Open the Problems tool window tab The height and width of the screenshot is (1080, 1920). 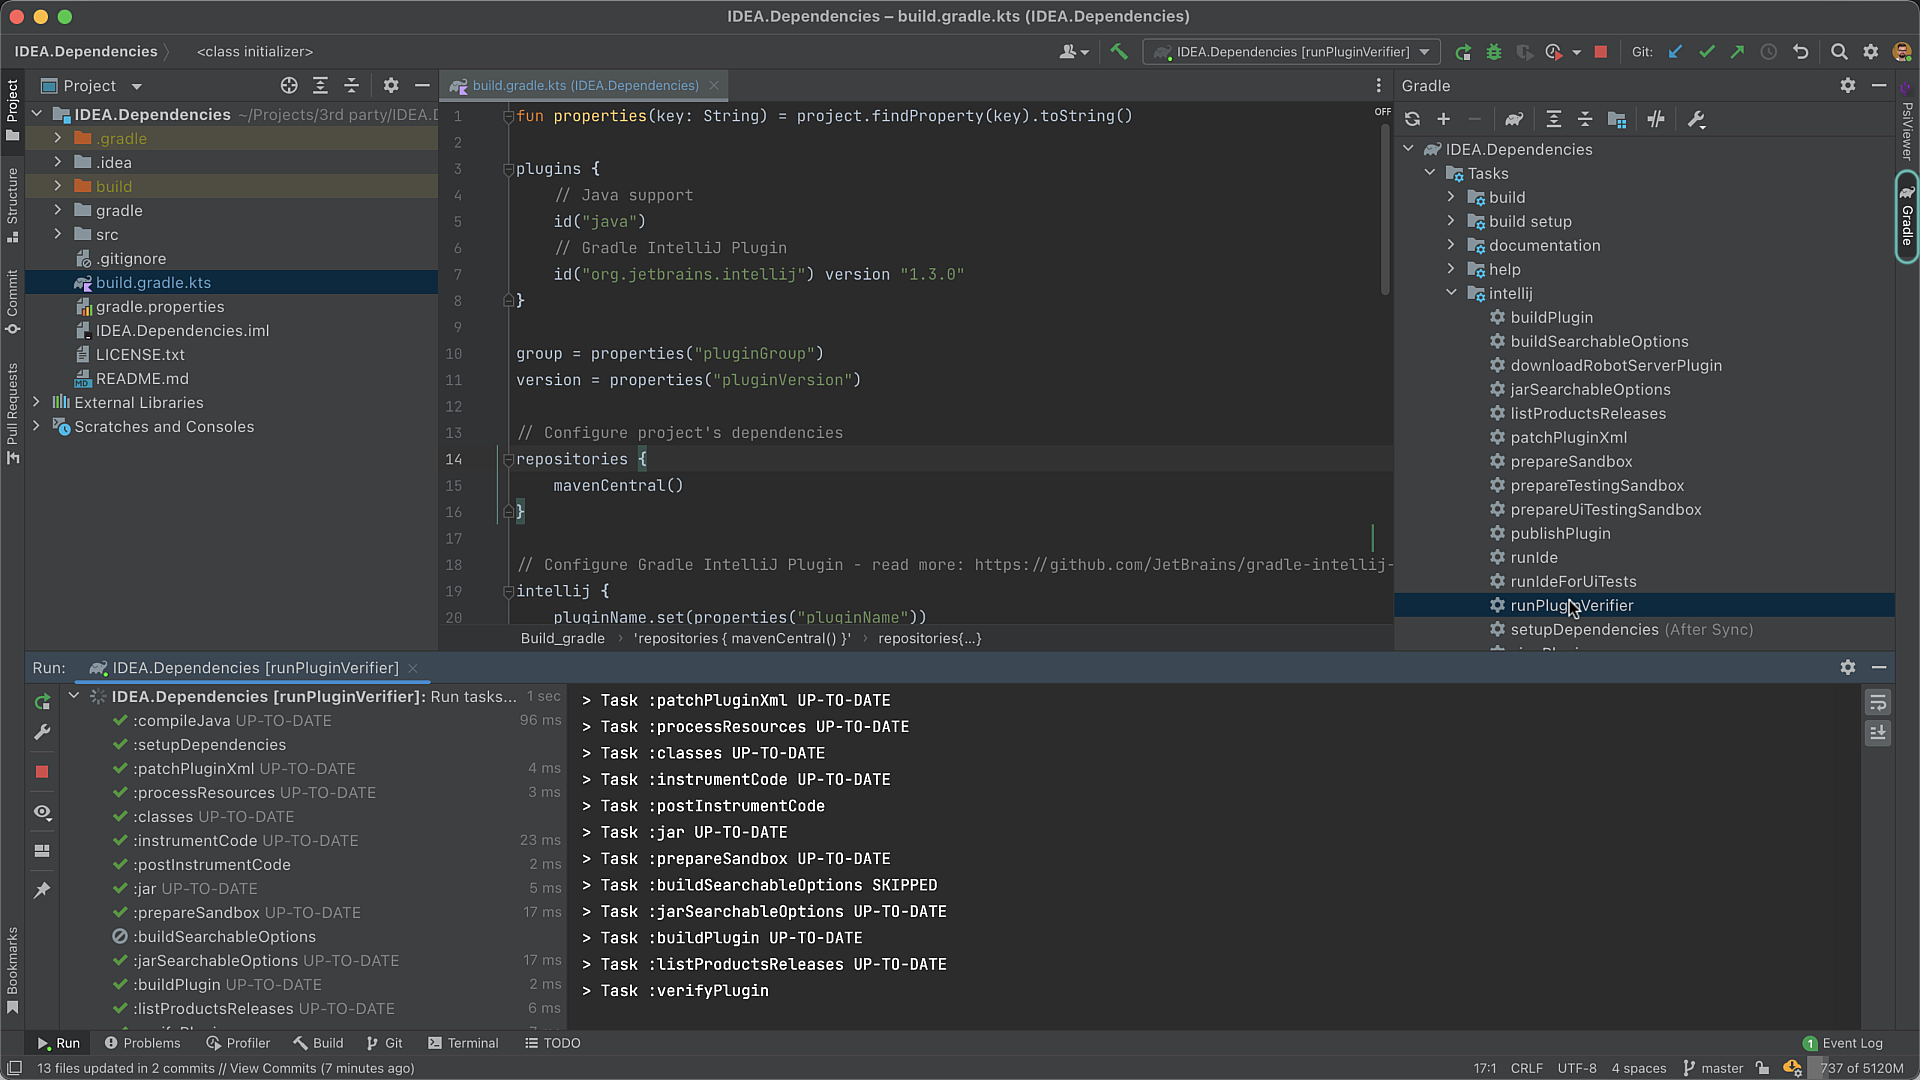[143, 1043]
